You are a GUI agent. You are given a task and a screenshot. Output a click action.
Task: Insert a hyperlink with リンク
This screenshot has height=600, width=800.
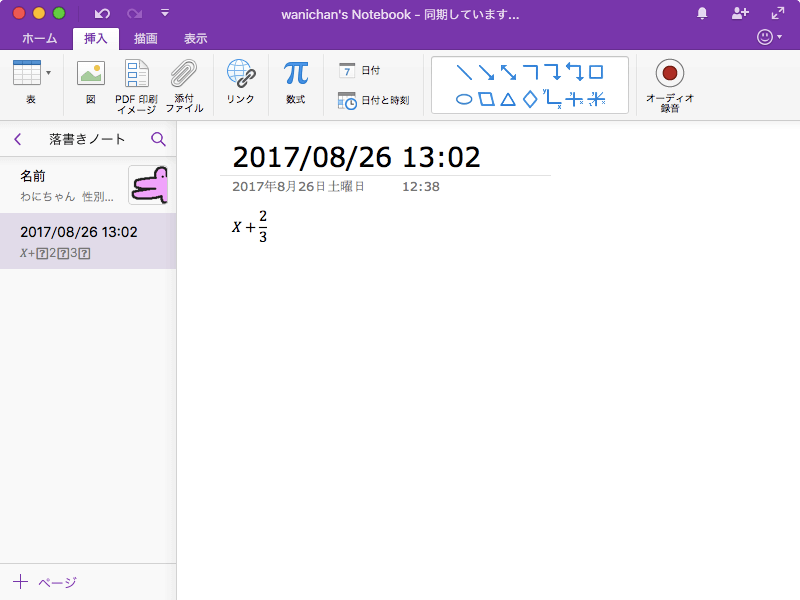pyautogui.click(x=241, y=82)
